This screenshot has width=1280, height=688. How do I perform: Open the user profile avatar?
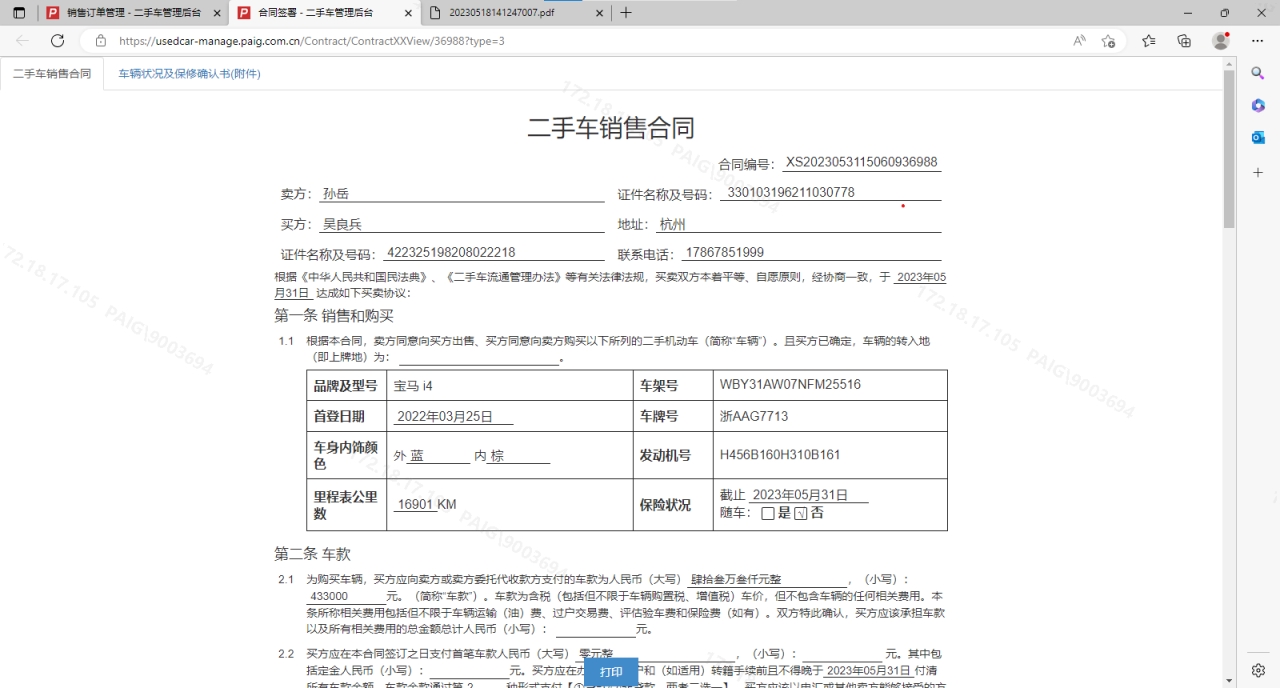click(x=1220, y=41)
